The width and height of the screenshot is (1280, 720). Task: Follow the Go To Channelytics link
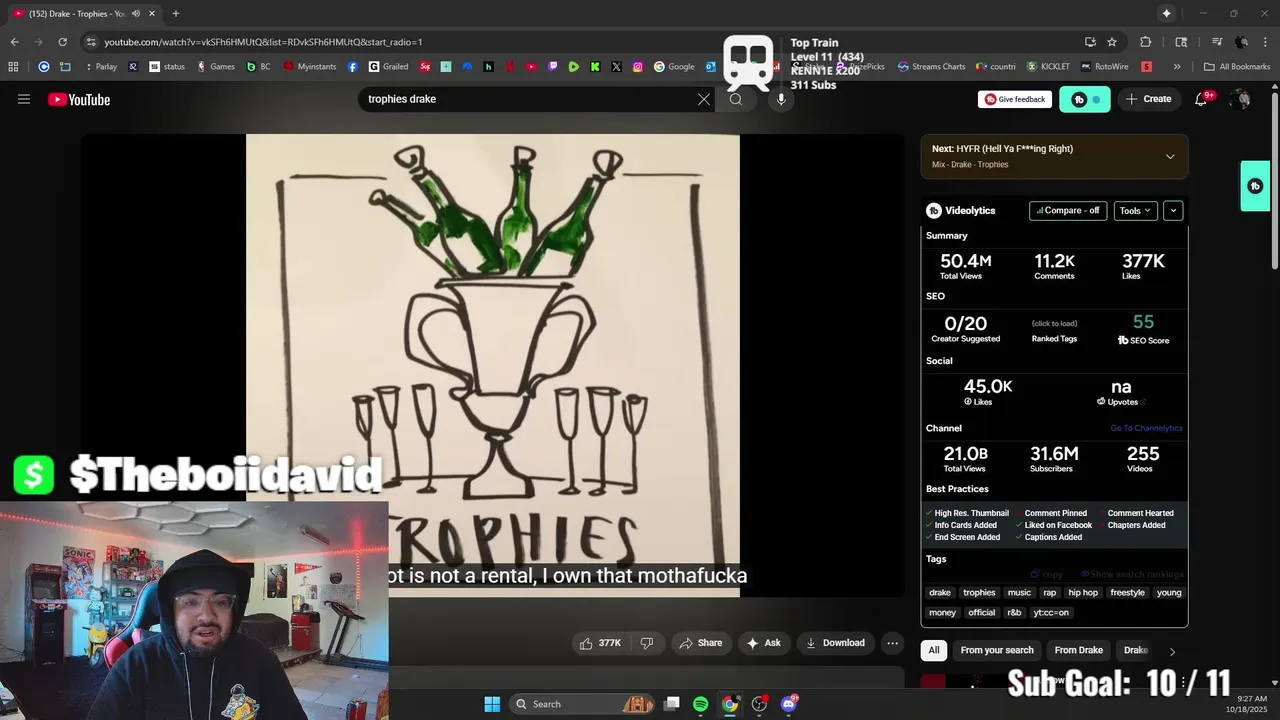pyautogui.click(x=1146, y=428)
